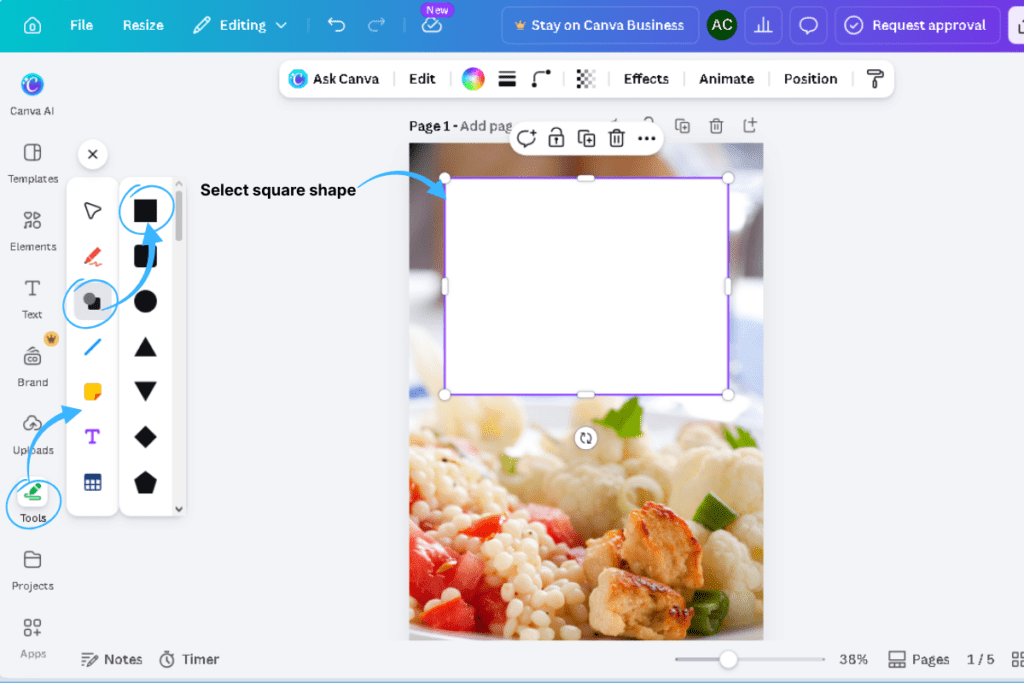Select the purple text tool

(x=93, y=436)
